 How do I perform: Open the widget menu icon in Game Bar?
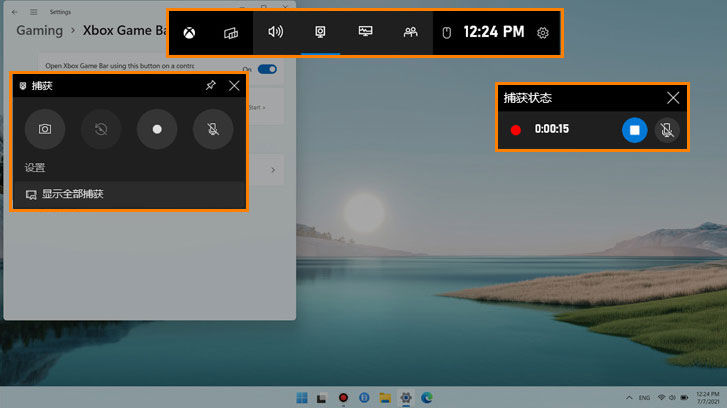[231, 32]
